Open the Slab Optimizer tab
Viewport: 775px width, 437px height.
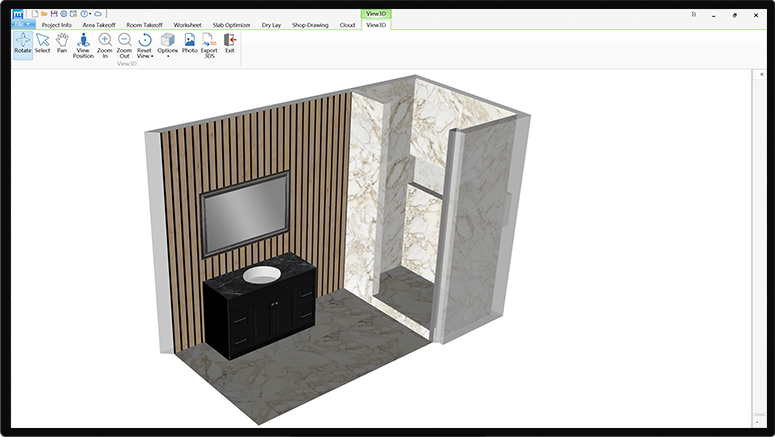[231, 24]
